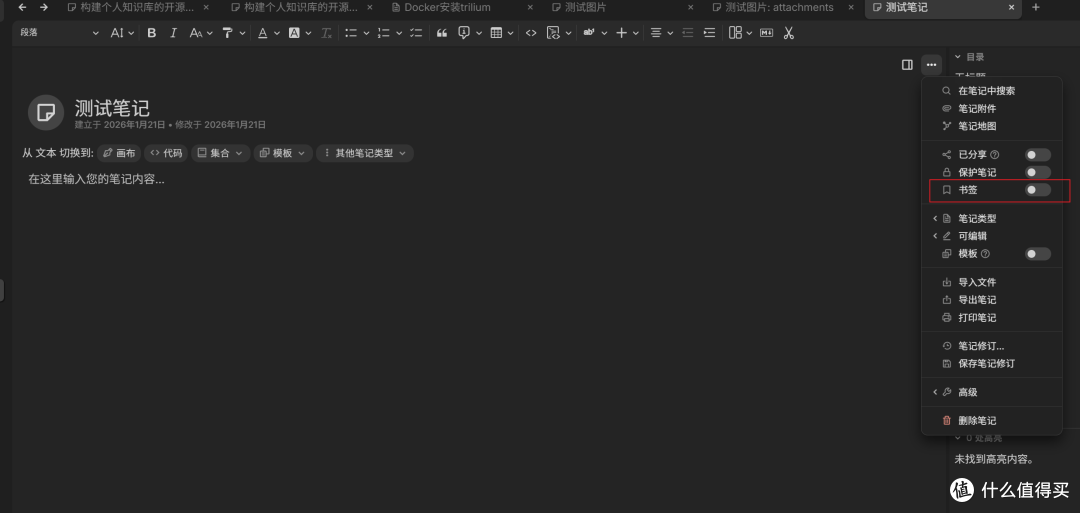
Task: Open the 段落 paragraph style dropdown
Action: click(59, 32)
